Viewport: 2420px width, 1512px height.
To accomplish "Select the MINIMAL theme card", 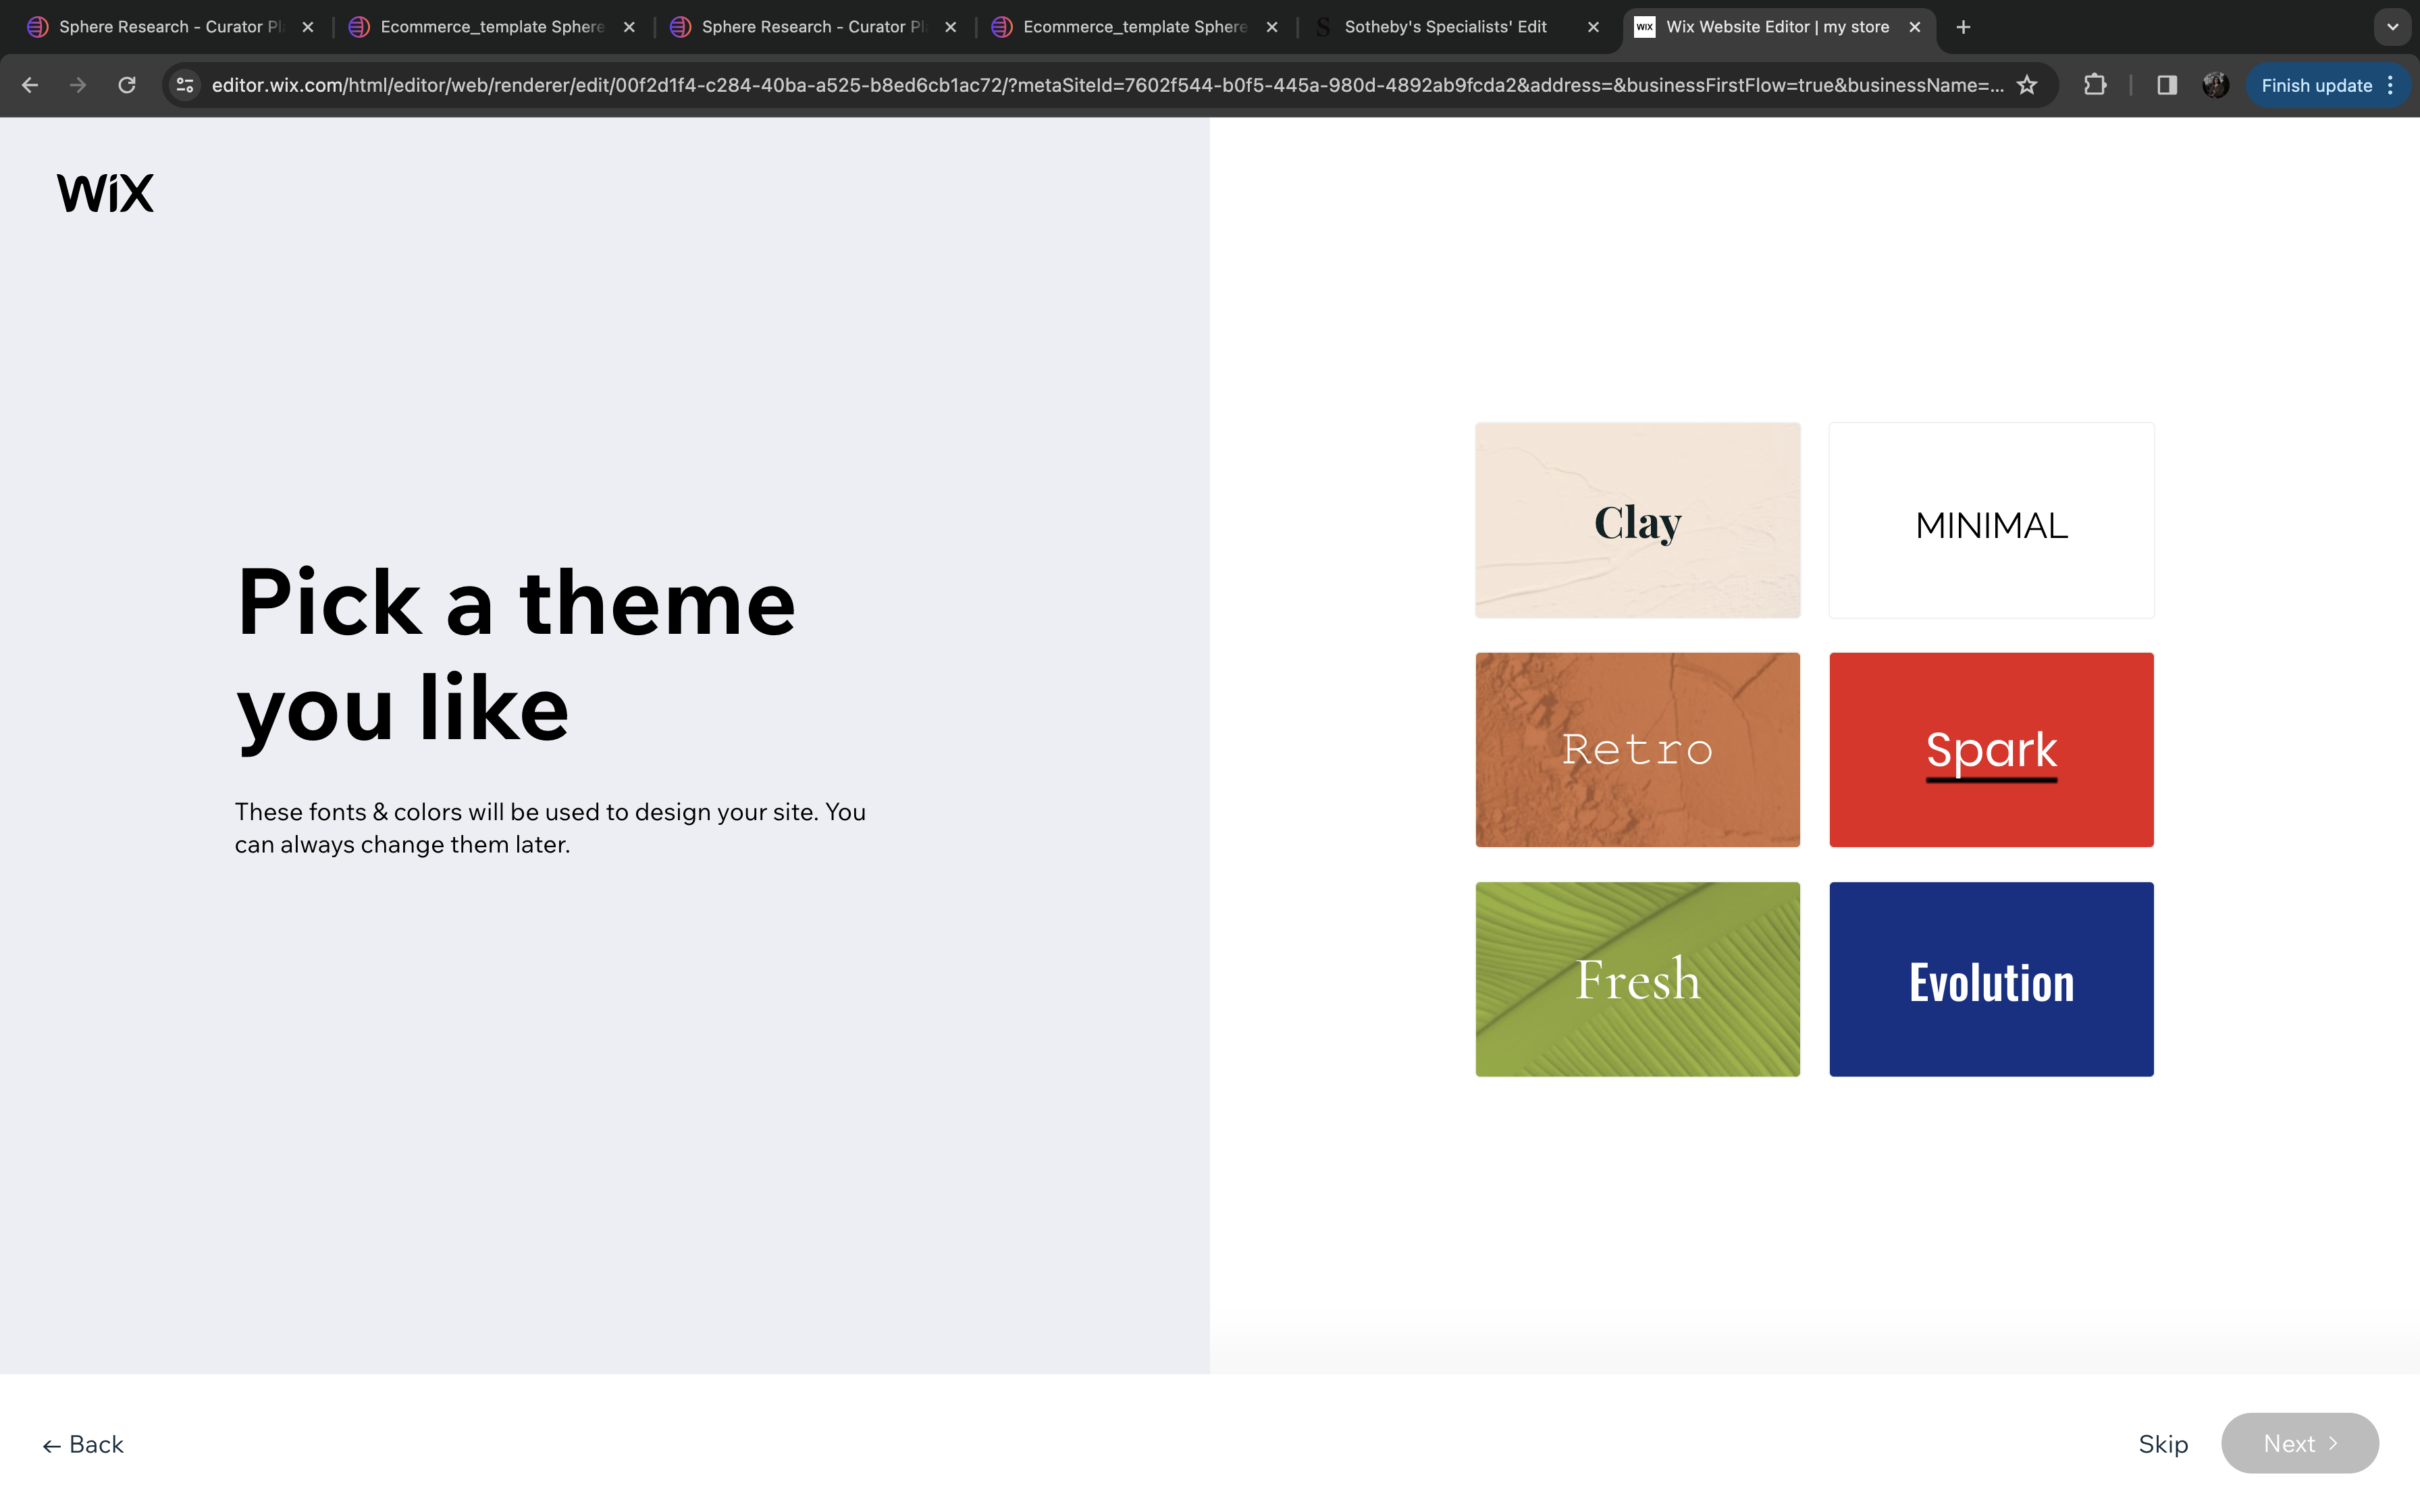I will click(1990, 520).
